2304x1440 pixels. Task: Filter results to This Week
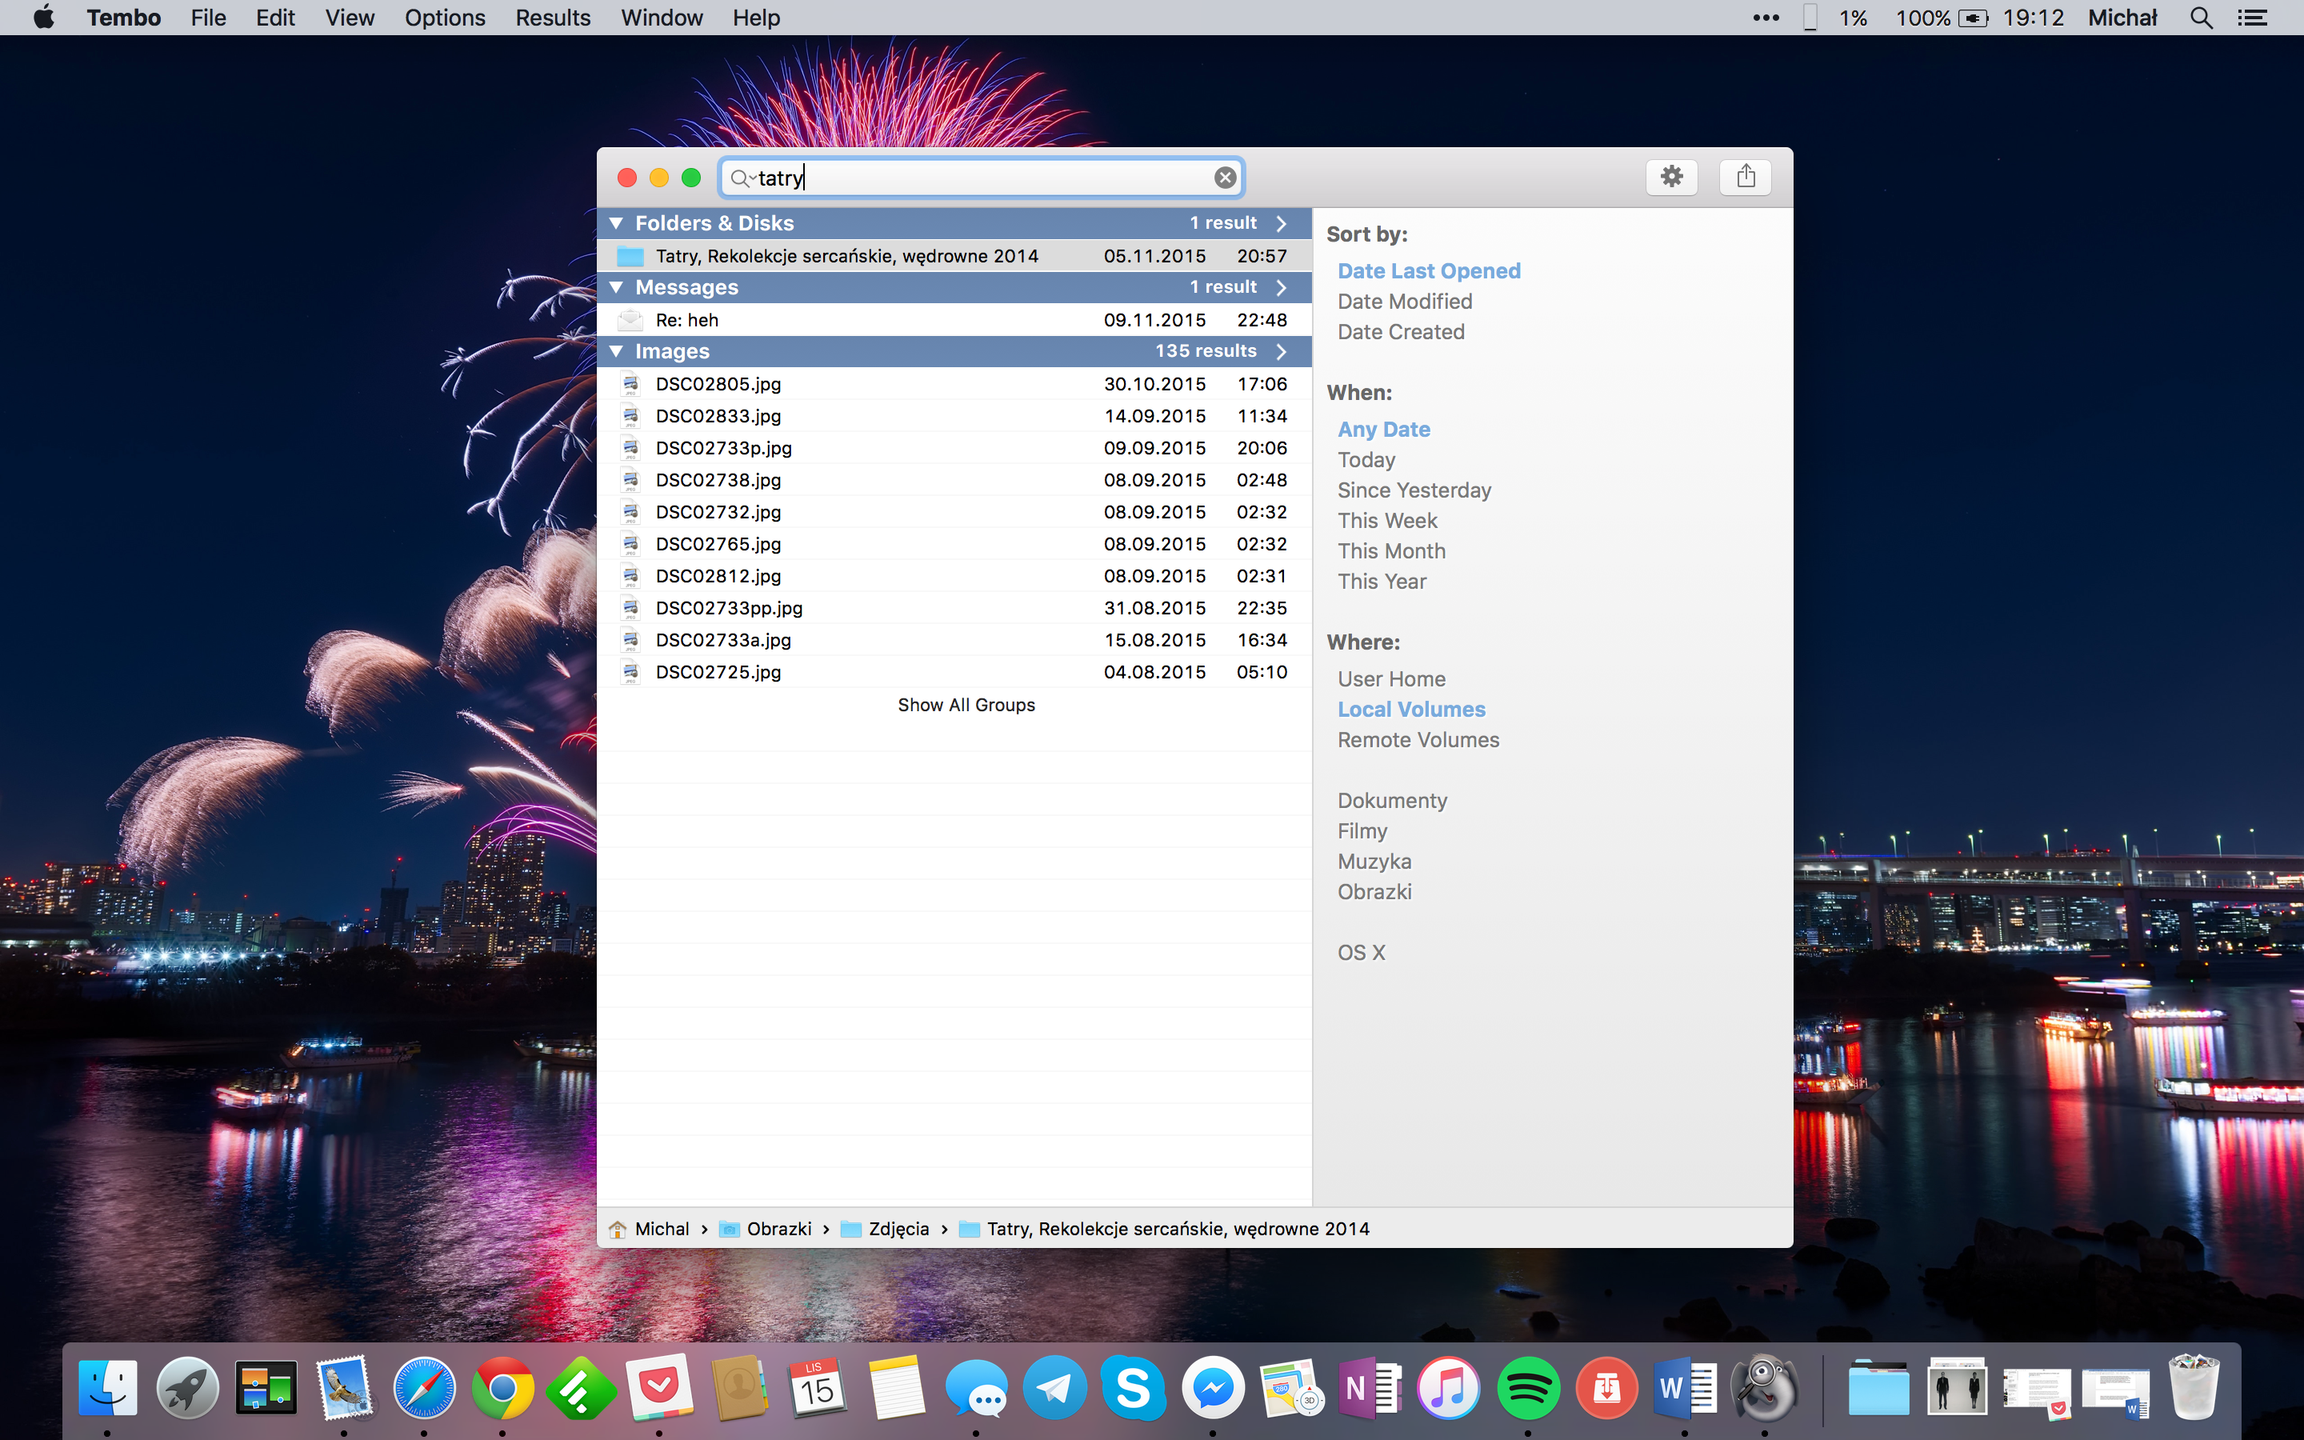click(x=1387, y=521)
